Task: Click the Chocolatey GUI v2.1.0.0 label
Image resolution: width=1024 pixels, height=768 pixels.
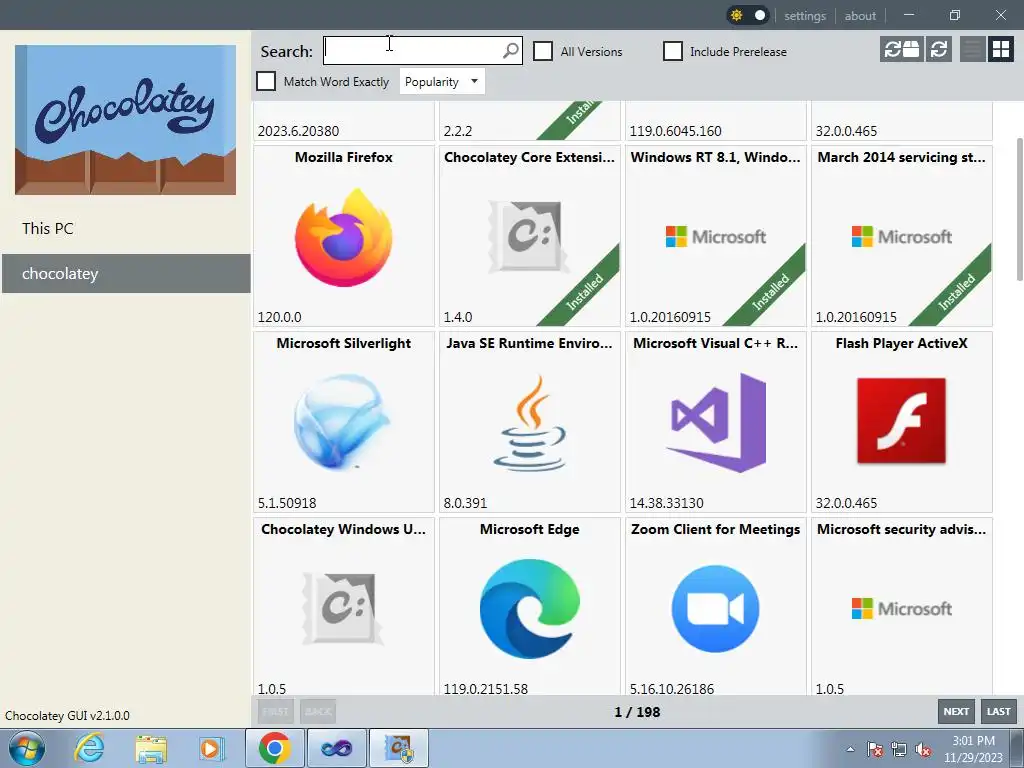Action: click(67, 716)
